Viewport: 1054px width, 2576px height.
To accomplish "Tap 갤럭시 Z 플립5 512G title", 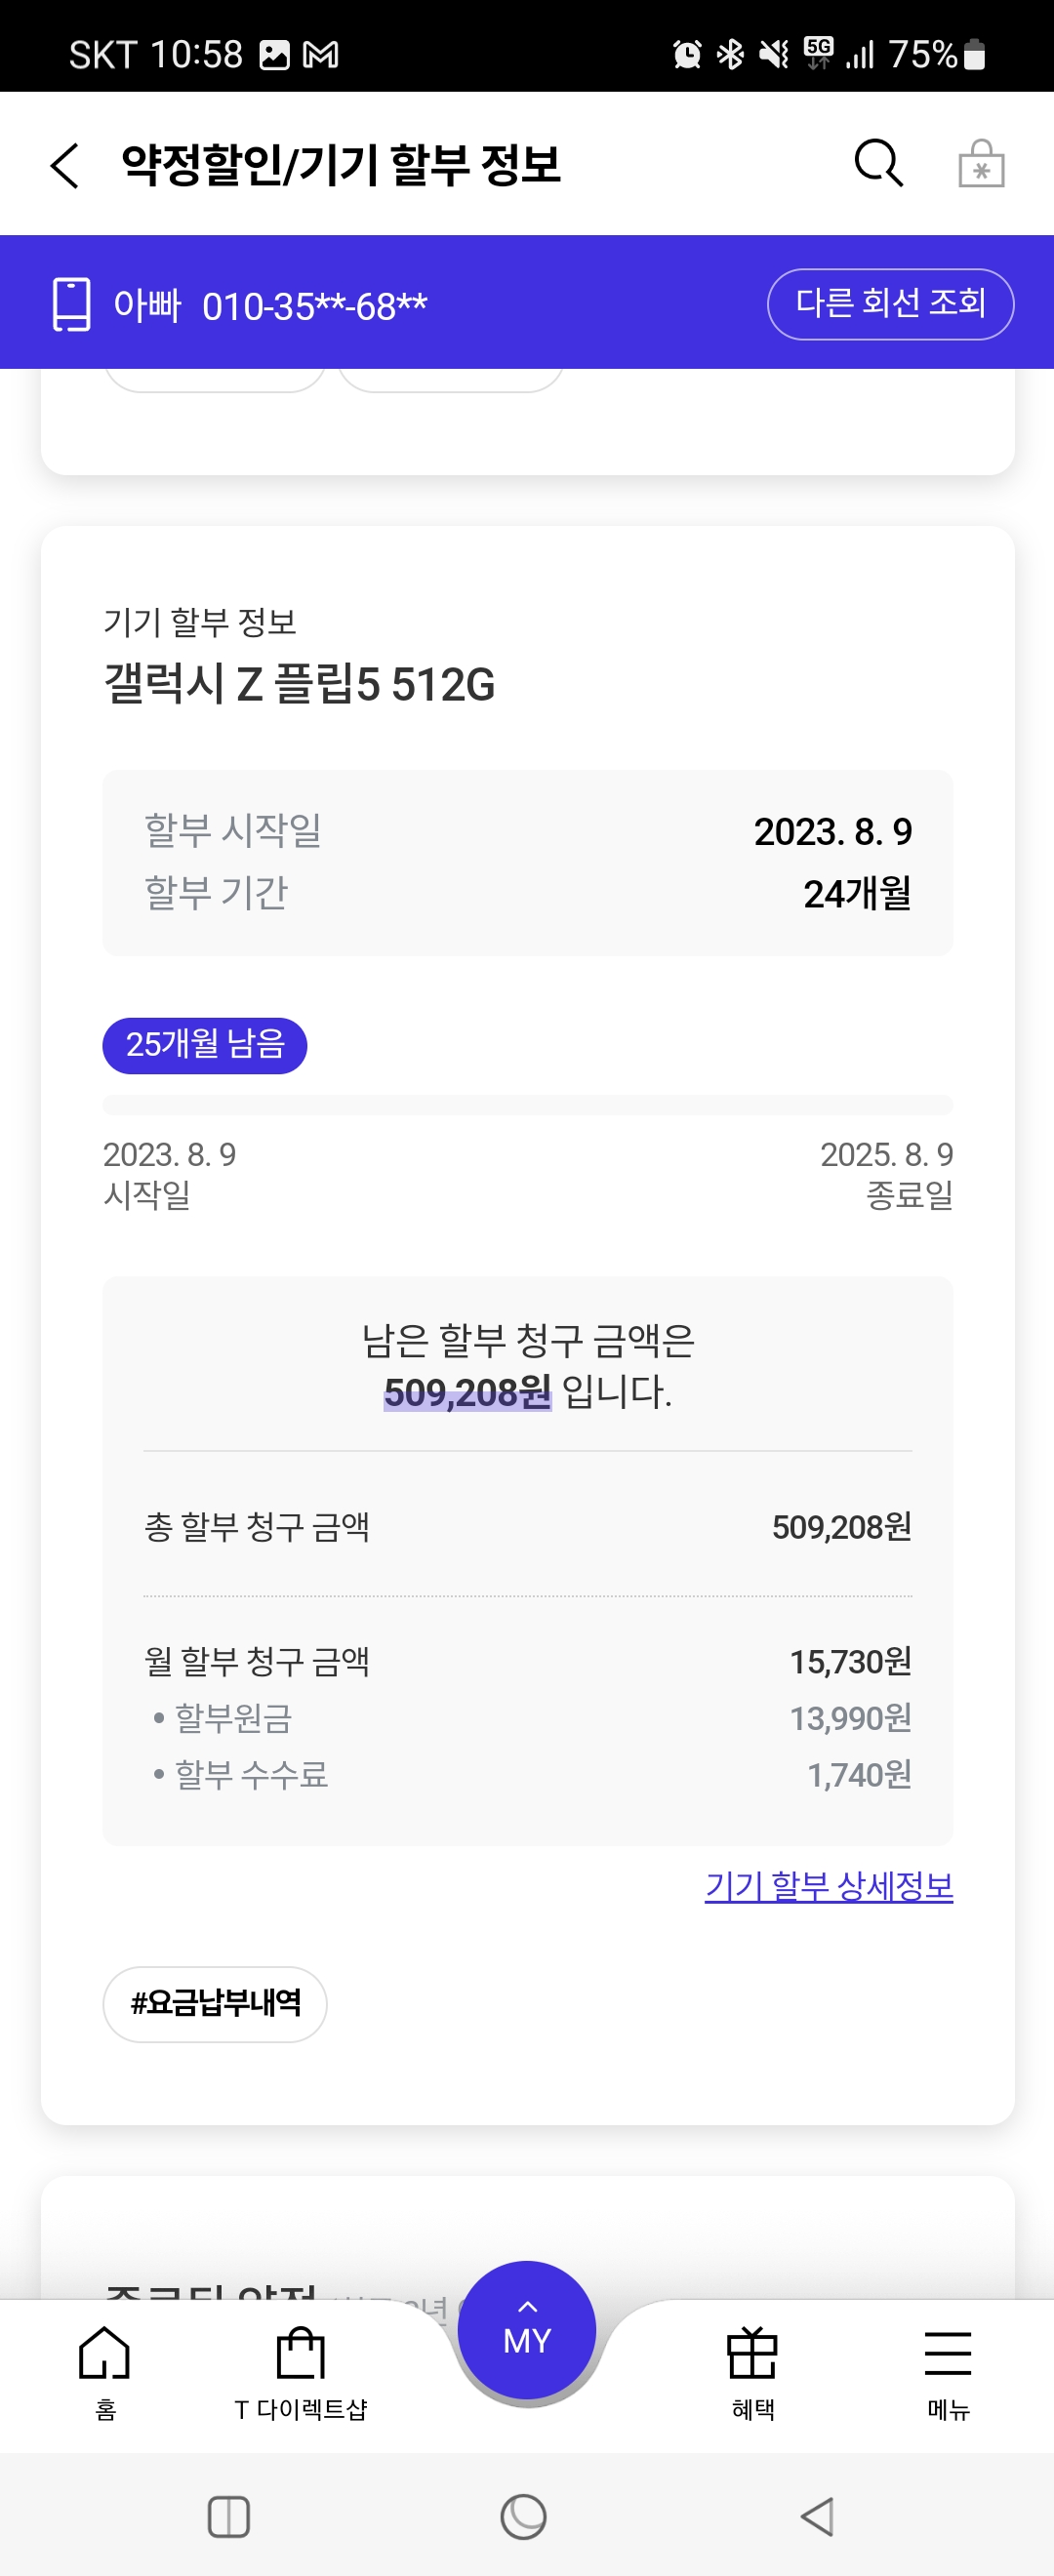I will (x=300, y=685).
